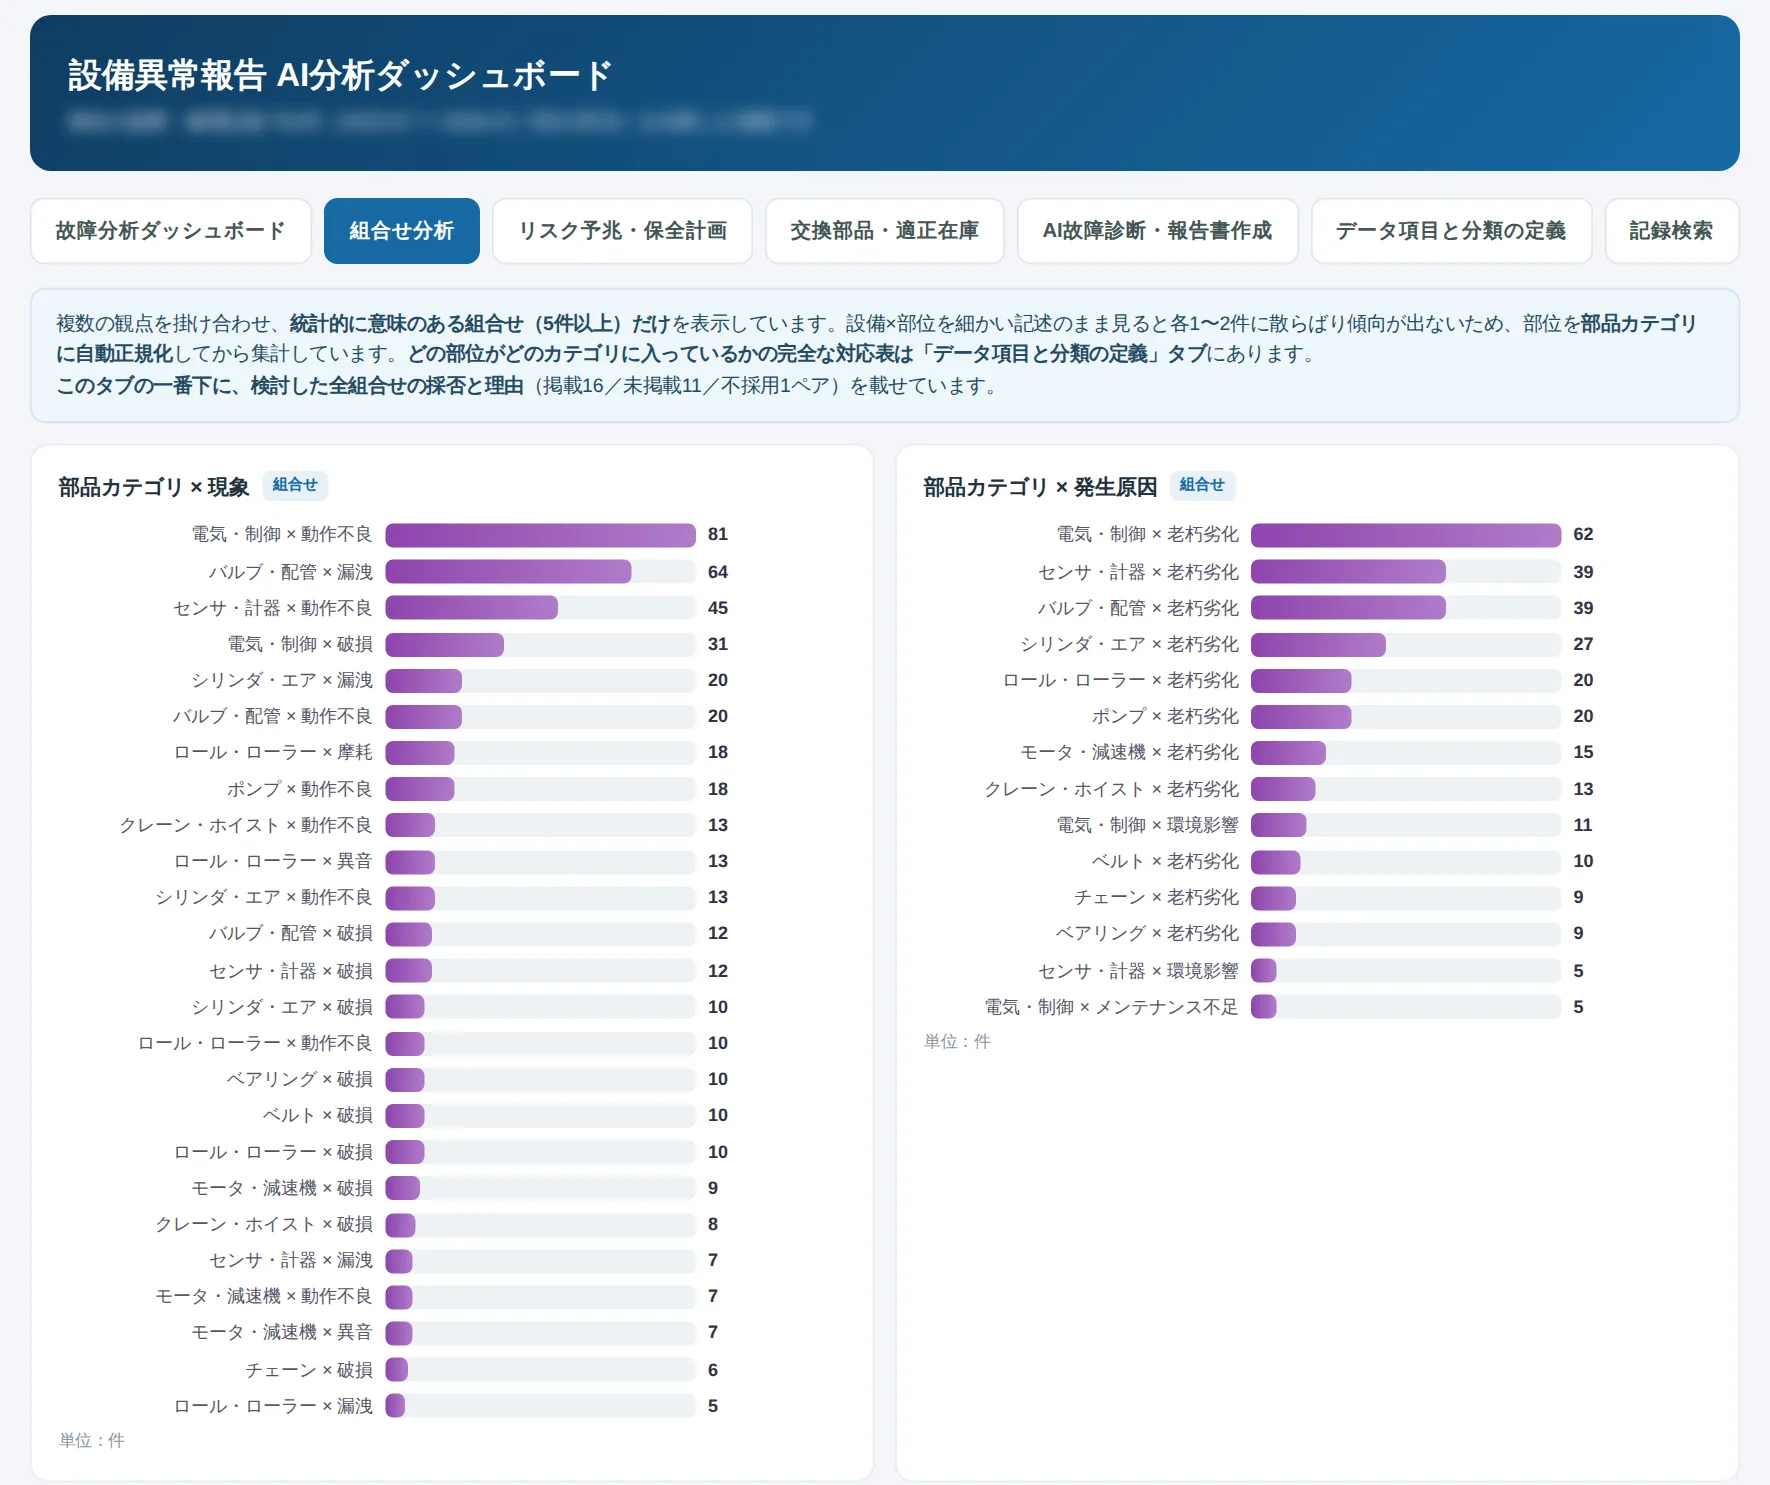
Task: Click the バルブ・配管 × 動作不良 label
Action: [272, 716]
